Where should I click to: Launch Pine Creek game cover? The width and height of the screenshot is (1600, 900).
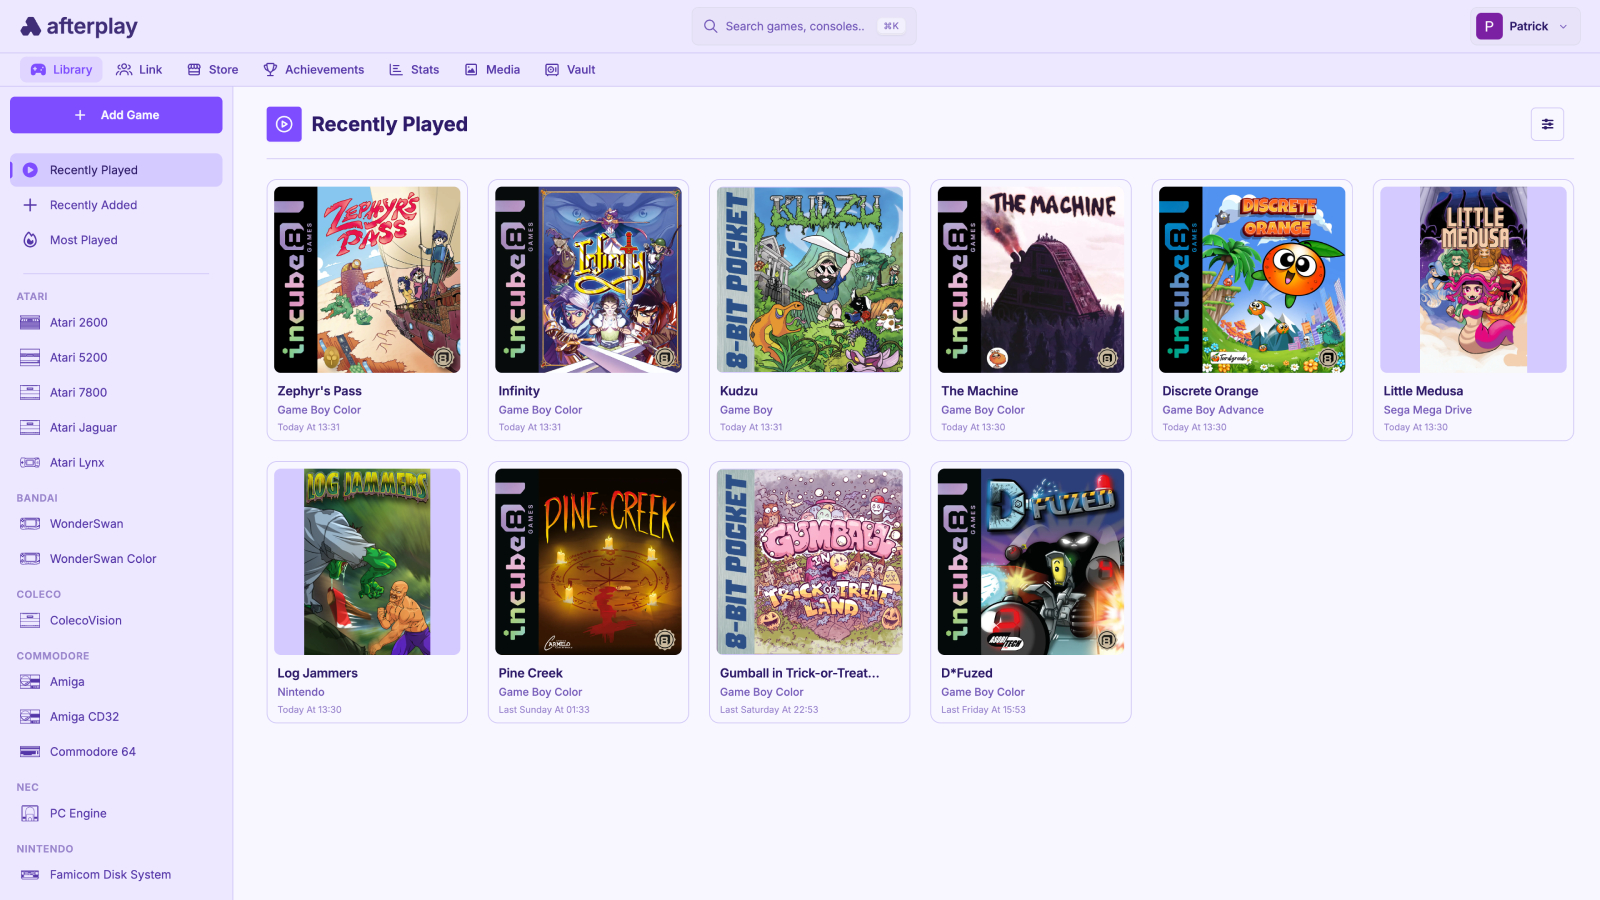click(x=588, y=562)
